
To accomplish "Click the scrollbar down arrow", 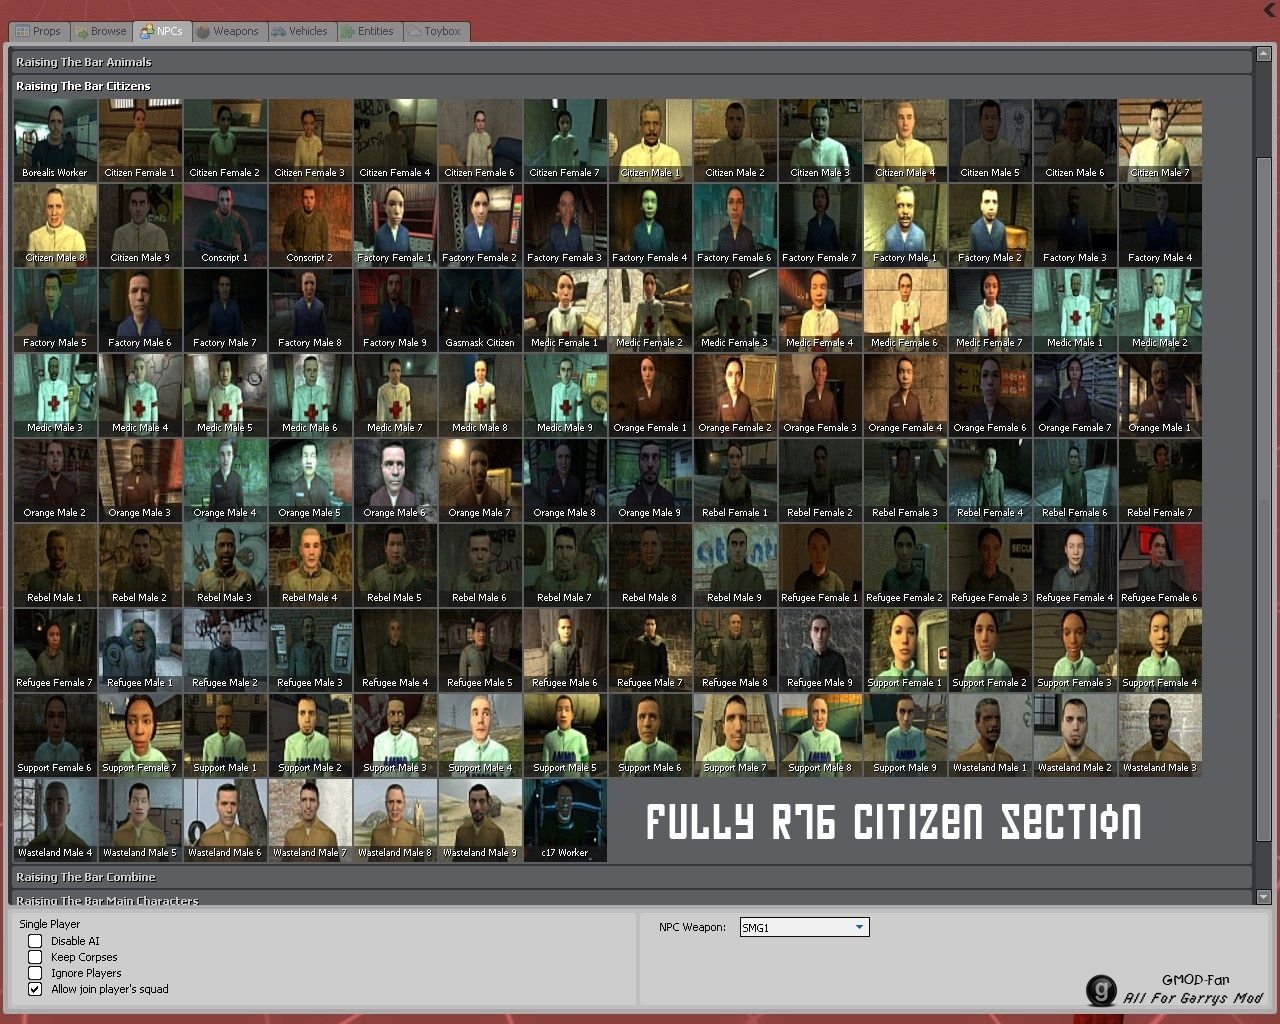I will tap(1263, 897).
